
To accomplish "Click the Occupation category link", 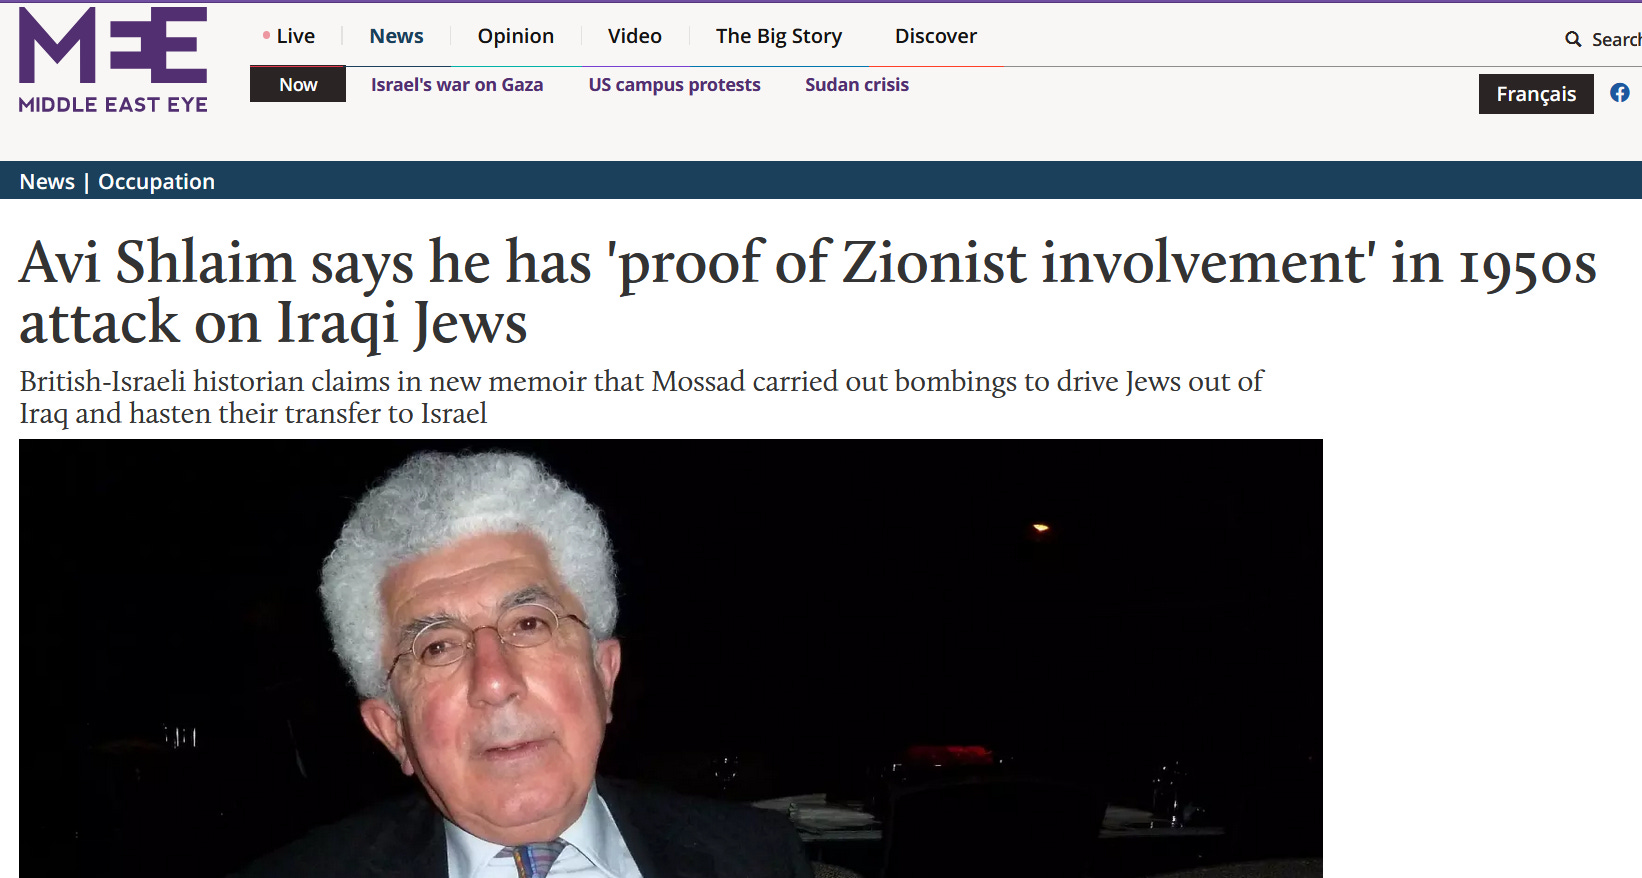I will pyautogui.click(x=156, y=182).
